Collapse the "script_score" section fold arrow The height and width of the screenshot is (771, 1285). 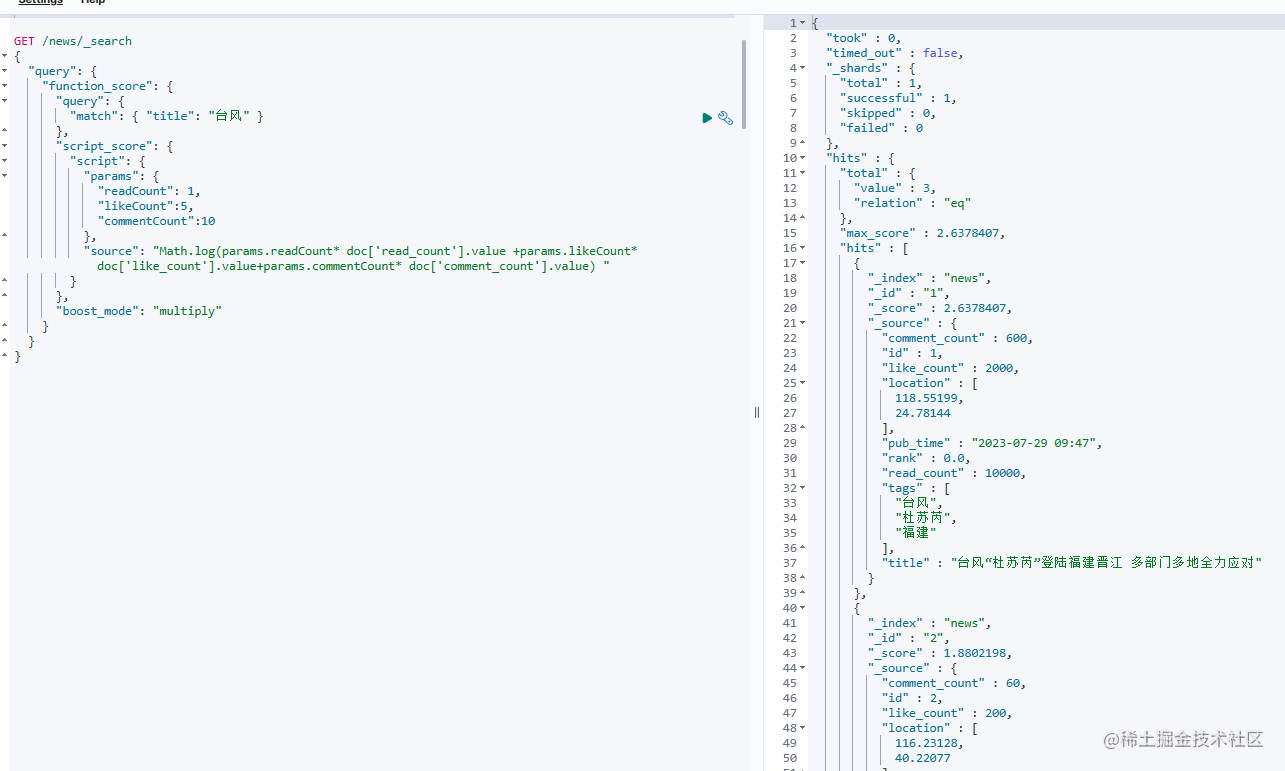click(x=5, y=145)
